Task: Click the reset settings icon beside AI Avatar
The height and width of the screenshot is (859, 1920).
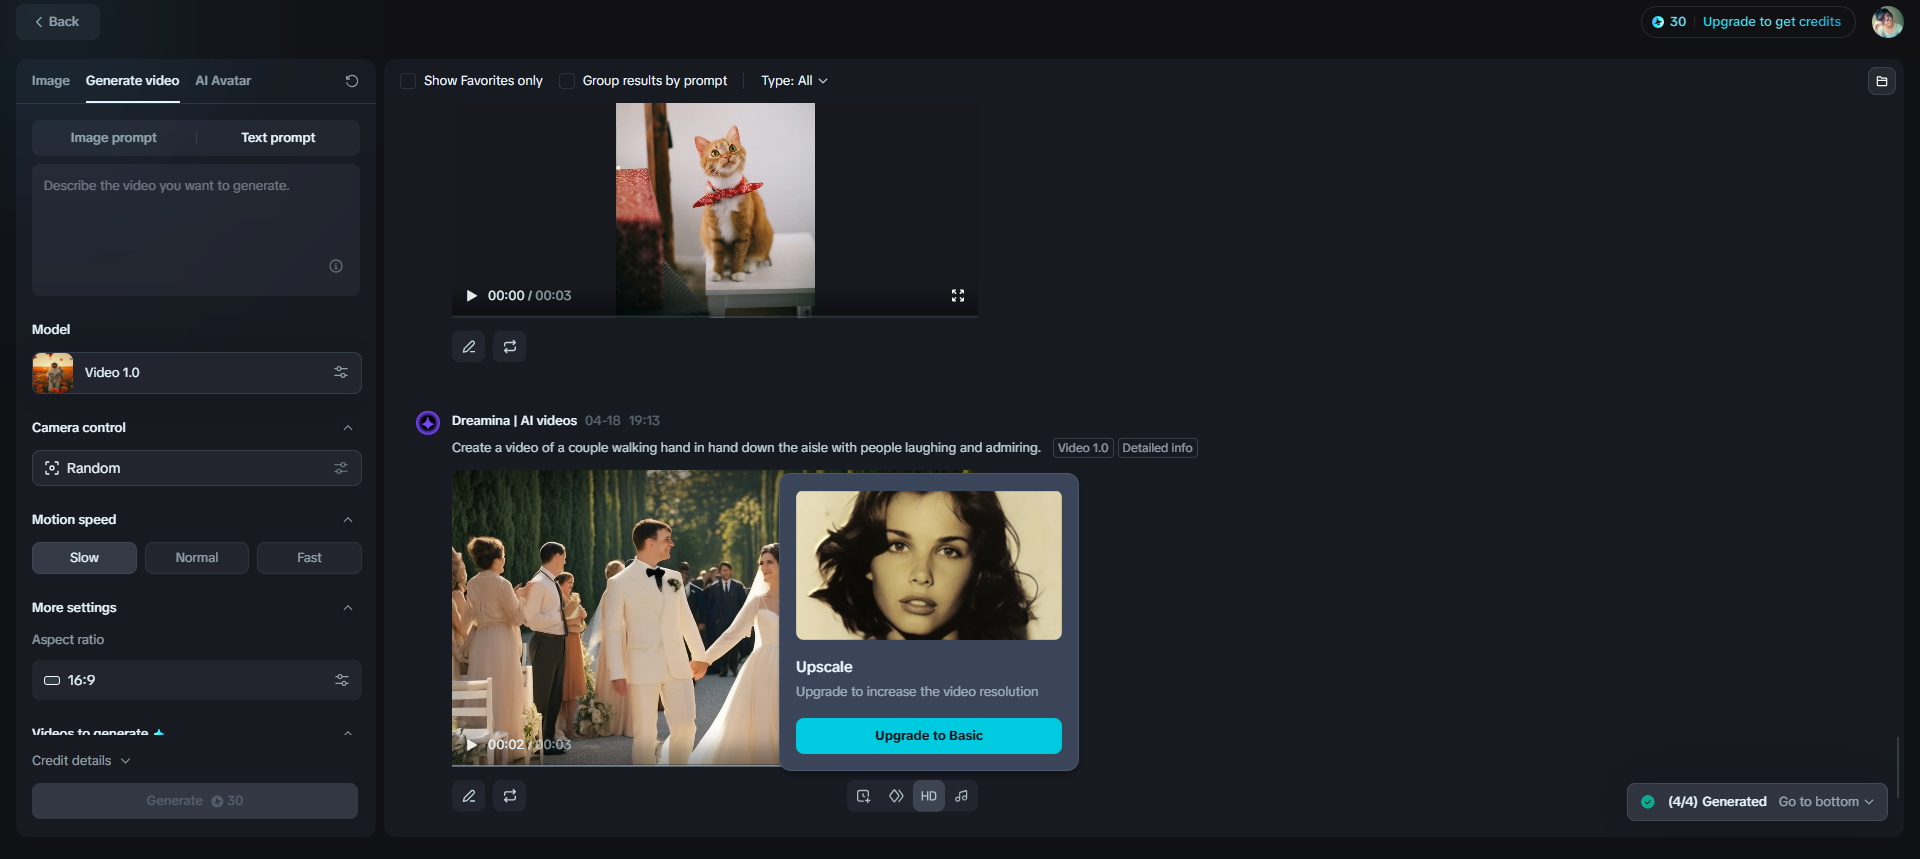Action: coord(352,81)
